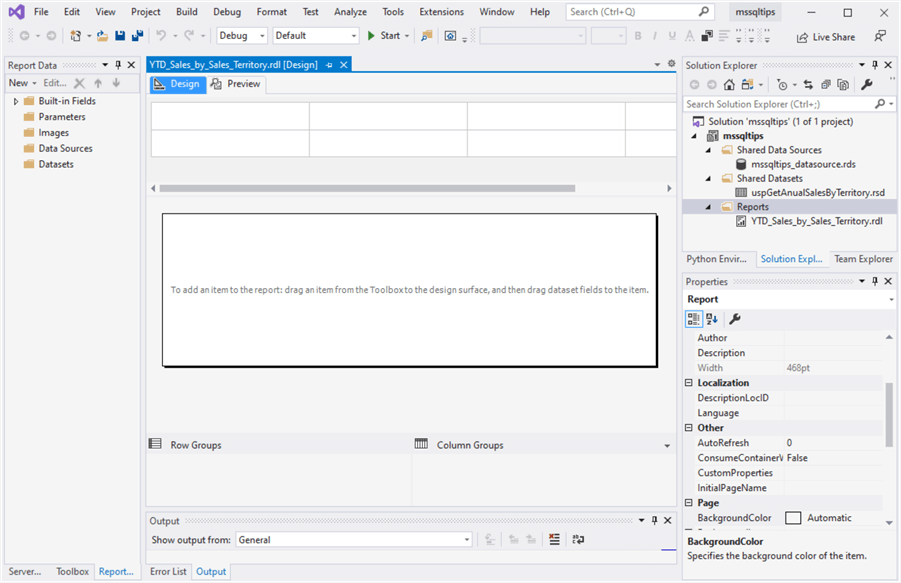This screenshot has width=901, height=583.
Task: Click the Live Share button
Action: coord(825,37)
